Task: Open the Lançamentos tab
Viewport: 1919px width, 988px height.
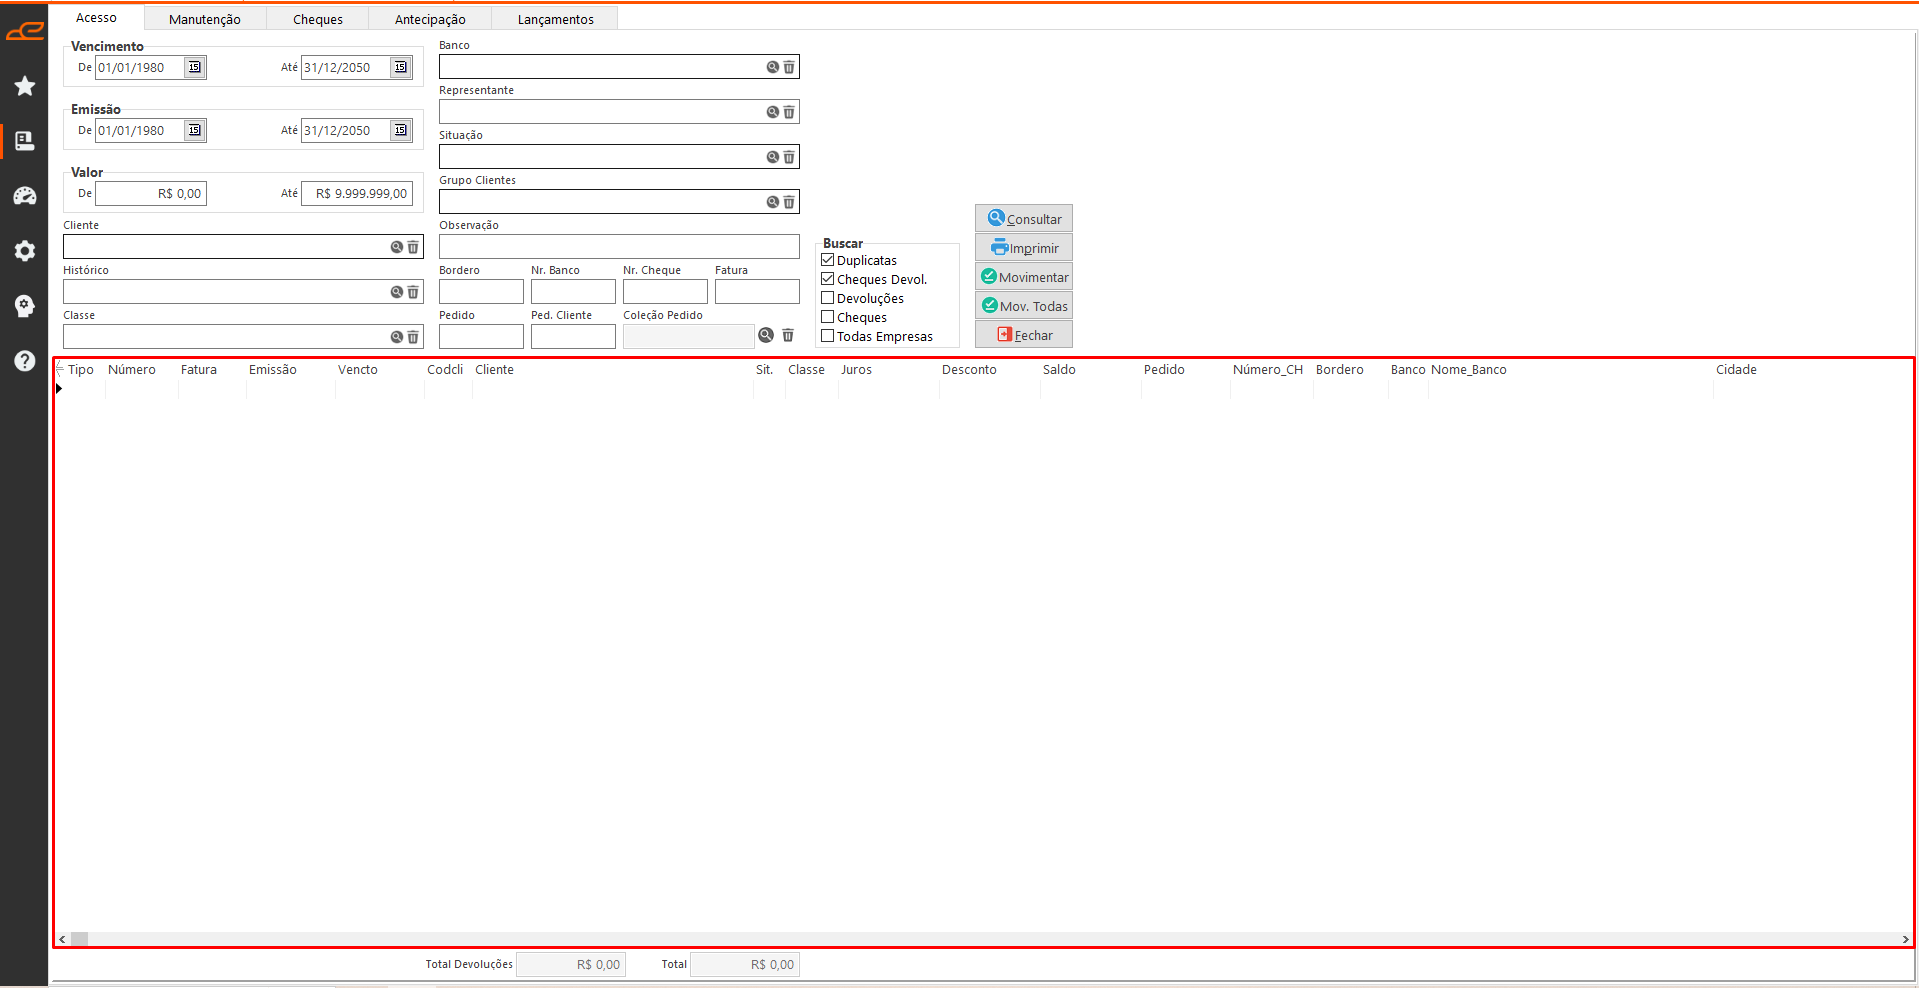Action: point(555,19)
